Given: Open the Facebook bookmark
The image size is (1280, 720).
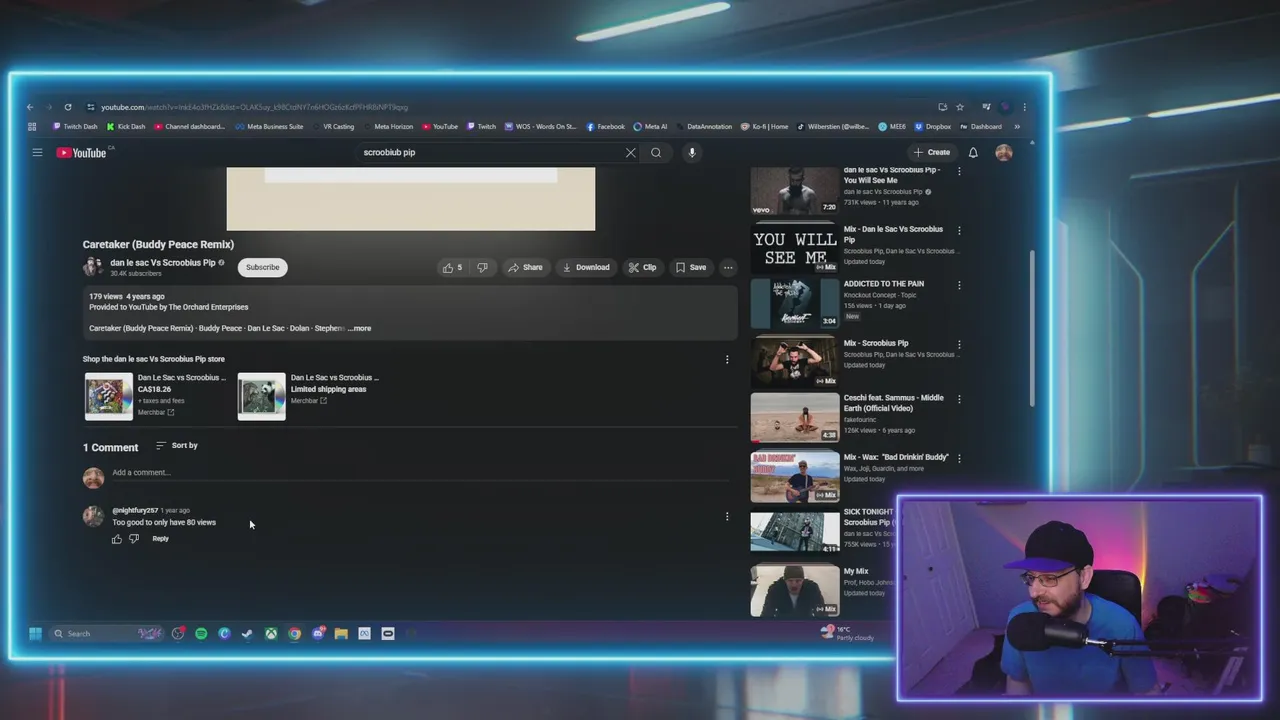Looking at the screenshot, I should [x=605, y=127].
